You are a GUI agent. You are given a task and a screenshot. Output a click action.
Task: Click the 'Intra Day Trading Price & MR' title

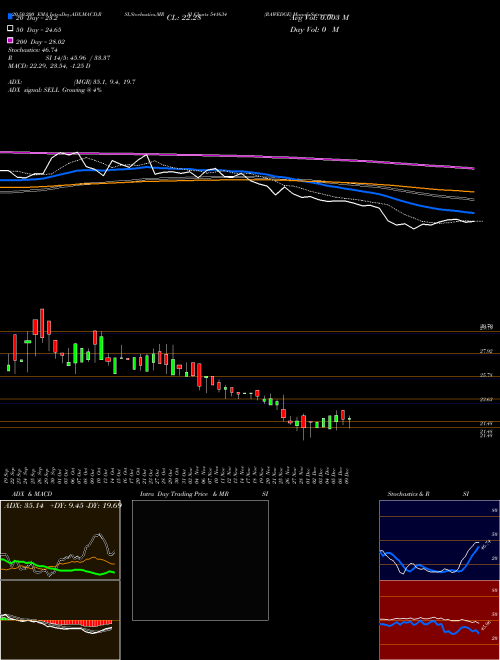(185, 494)
